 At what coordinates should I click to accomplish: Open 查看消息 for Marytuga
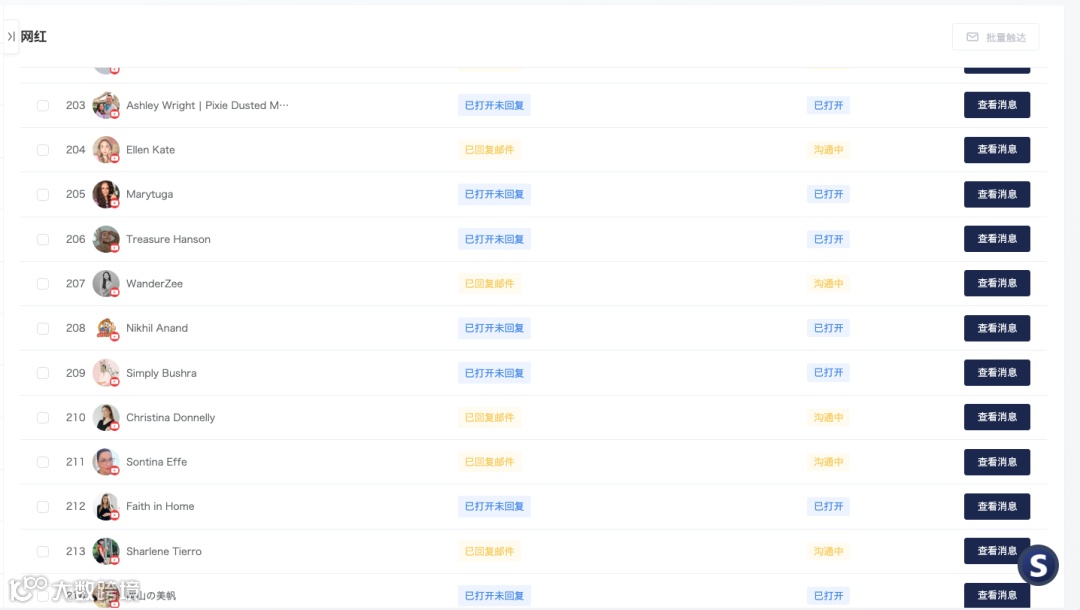[x=997, y=194]
